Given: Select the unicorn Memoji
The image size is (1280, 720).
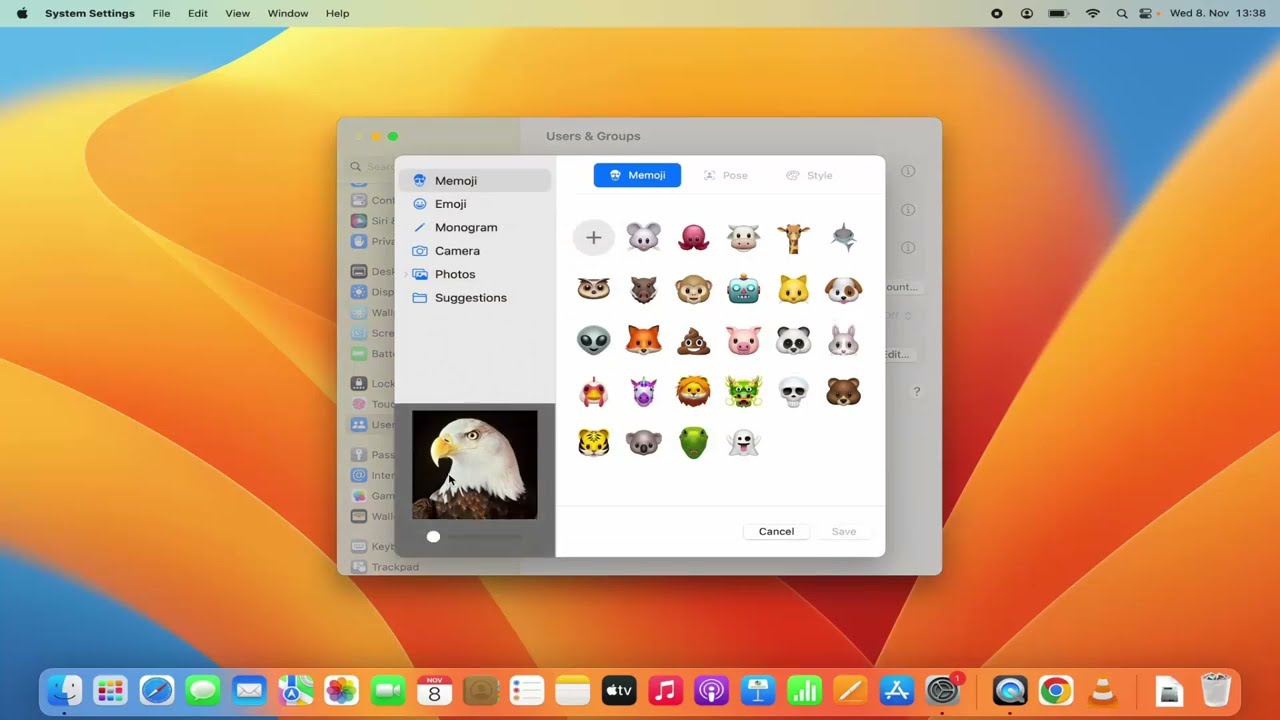Looking at the screenshot, I should pyautogui.click(x=643, y=391).
